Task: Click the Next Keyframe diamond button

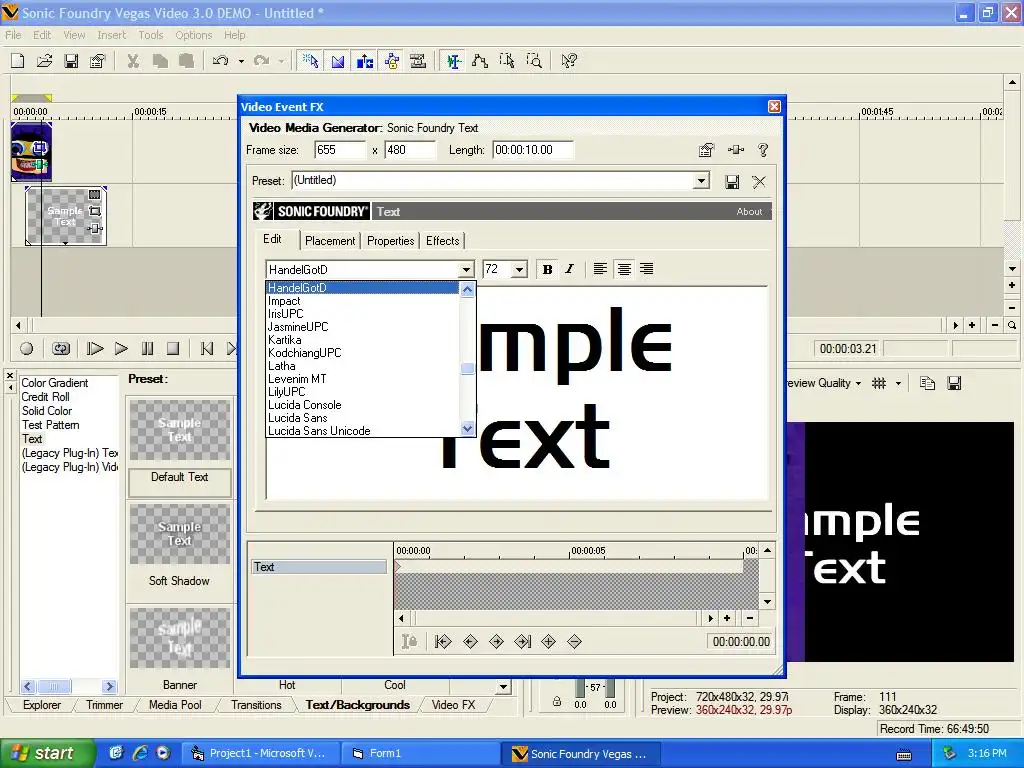Action: point(496,642)
